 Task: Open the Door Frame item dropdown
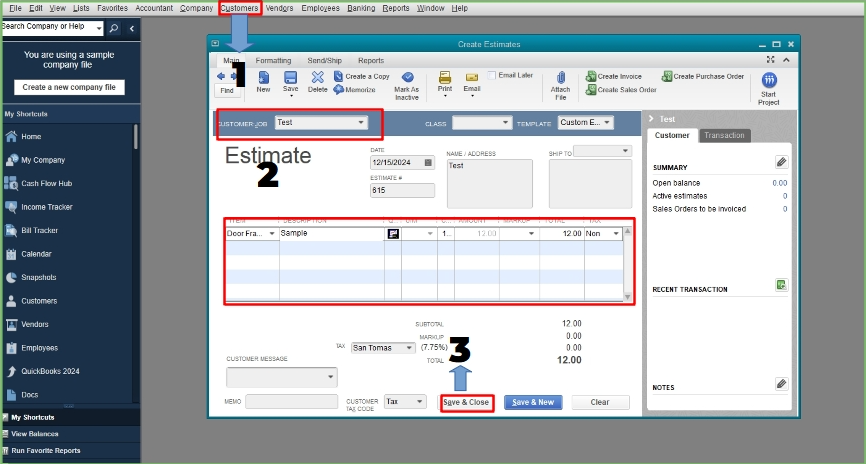click(x=272, y=234)
